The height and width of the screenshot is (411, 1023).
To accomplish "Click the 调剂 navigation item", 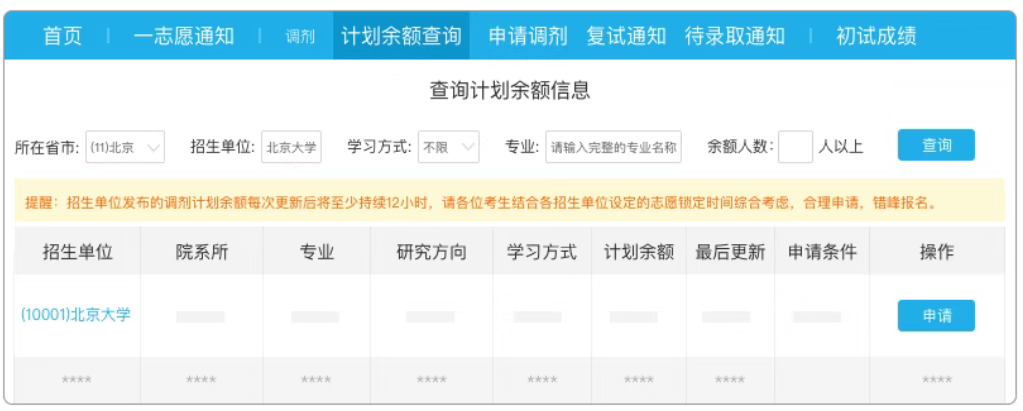I will (x=300, y=37).
